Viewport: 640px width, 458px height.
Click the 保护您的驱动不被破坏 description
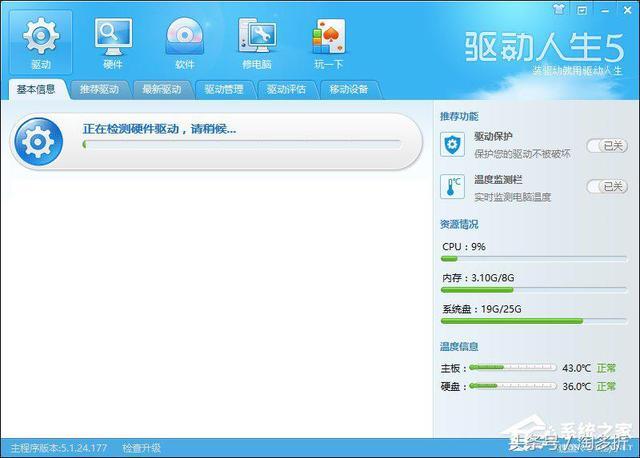coord(522,154)
